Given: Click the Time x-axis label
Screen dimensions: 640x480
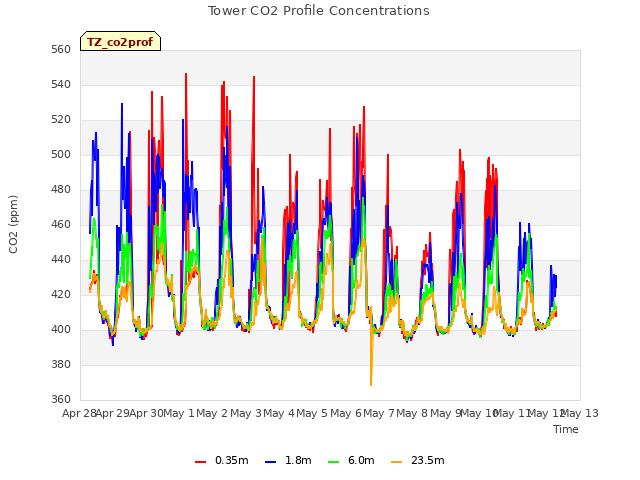Looking at the screenshot, I should [x=566, y=429].
